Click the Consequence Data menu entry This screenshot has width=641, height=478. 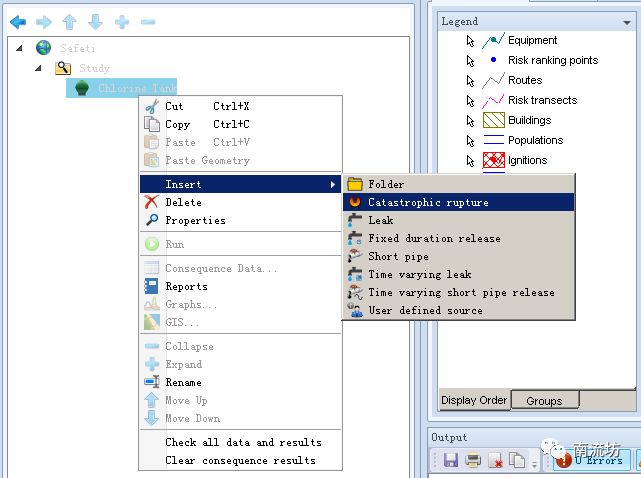240,268
